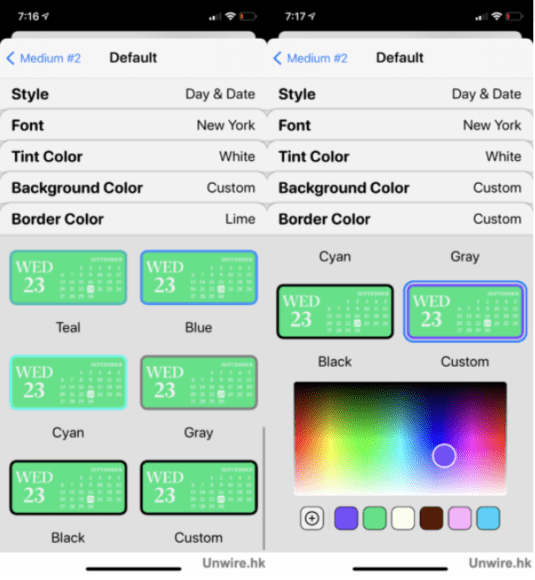The width and height of the screenshot is (535, 580).
Task: Click Wi-Fi icon in right status bar
Action: tap(497, 16)
